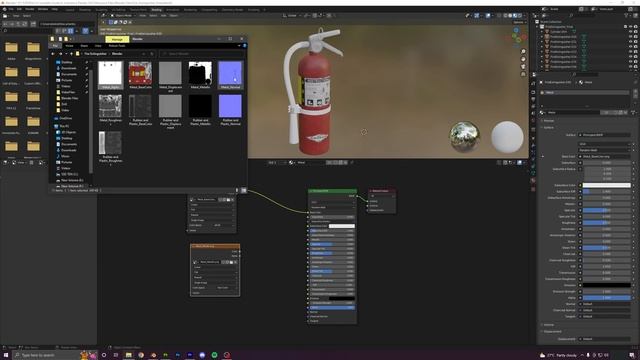Open the Output properties tab icon
This screenshot has width=640, height=360.
click(533, 99)
